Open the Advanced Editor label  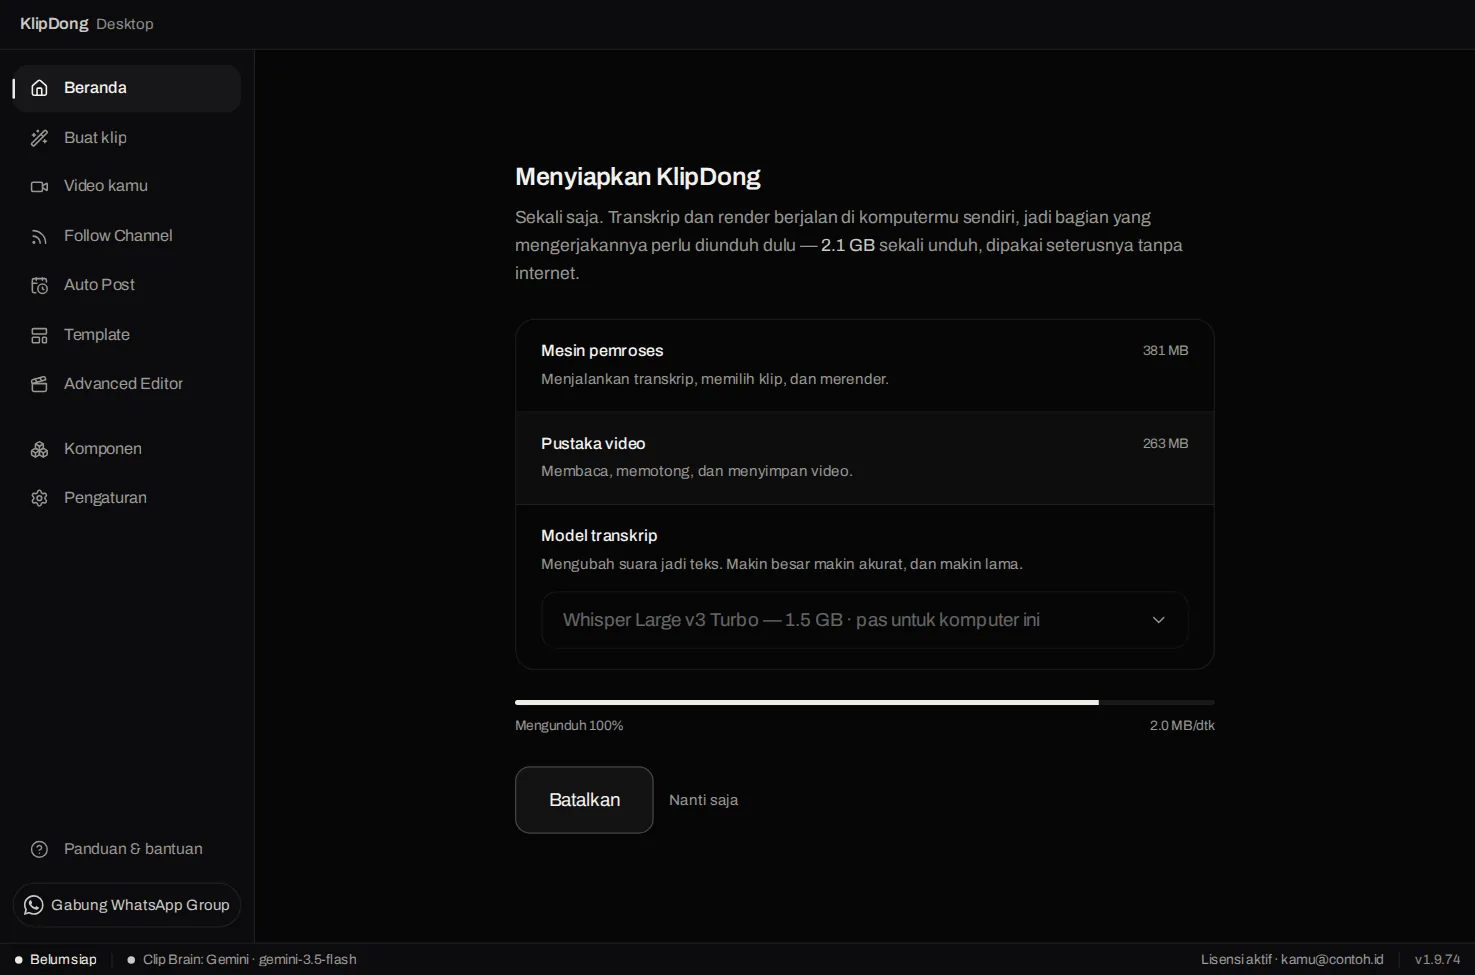click(x=123, y=384)
